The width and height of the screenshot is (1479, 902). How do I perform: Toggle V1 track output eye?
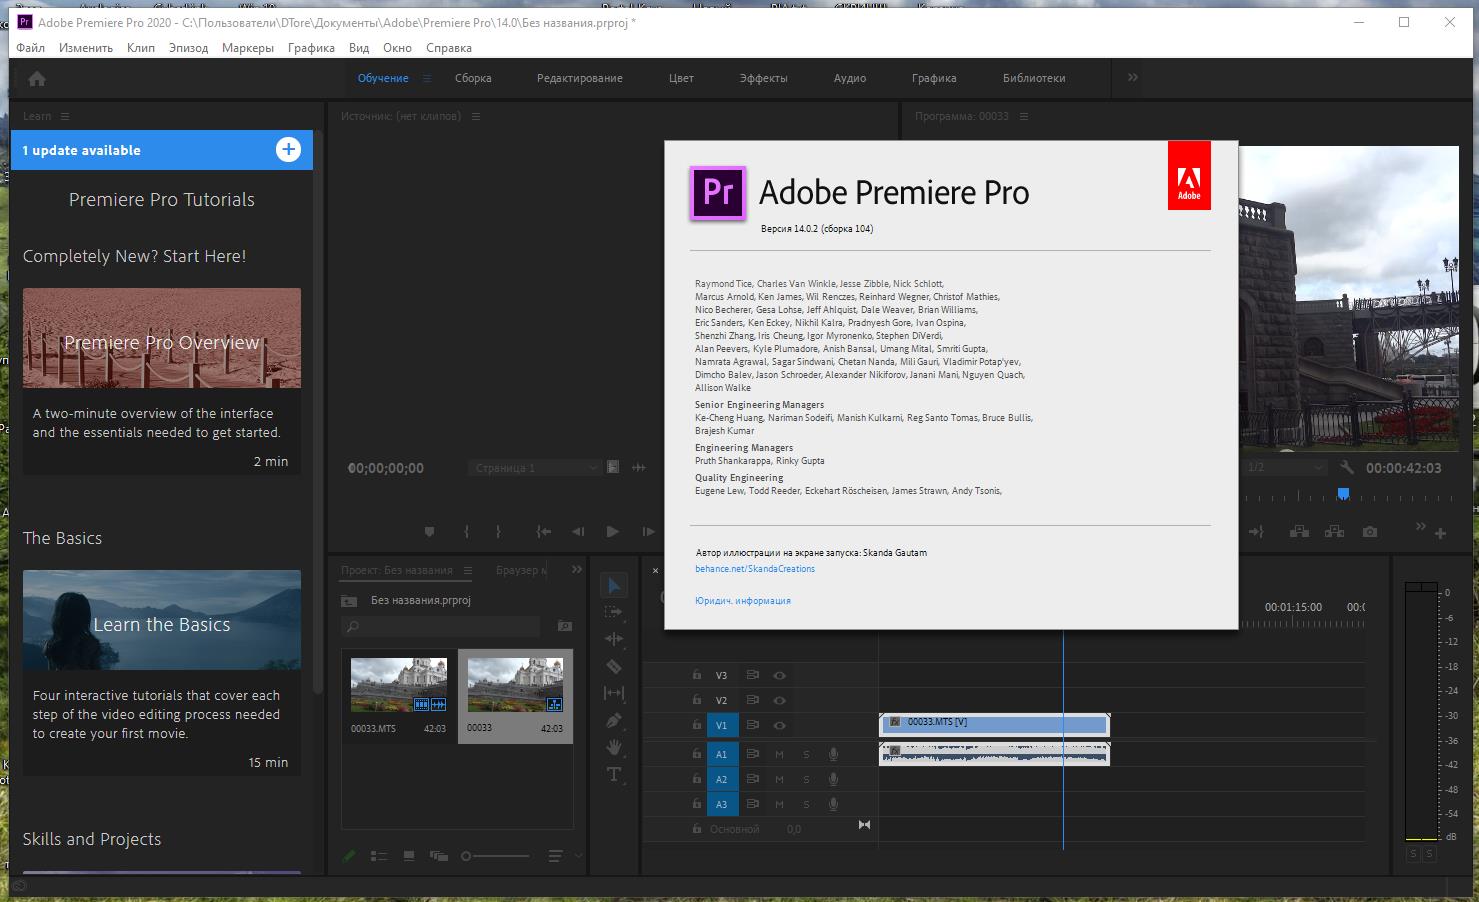pos(779,726)
